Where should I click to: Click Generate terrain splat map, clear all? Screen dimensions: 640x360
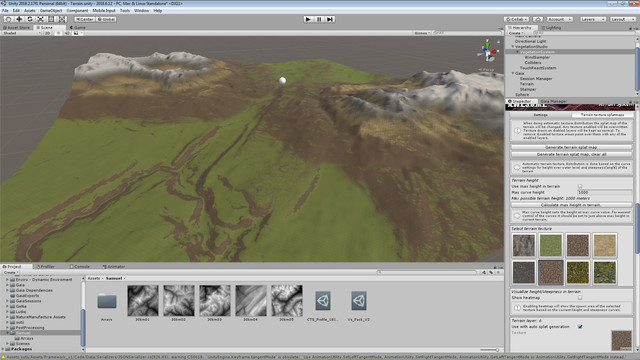(571, 154)
